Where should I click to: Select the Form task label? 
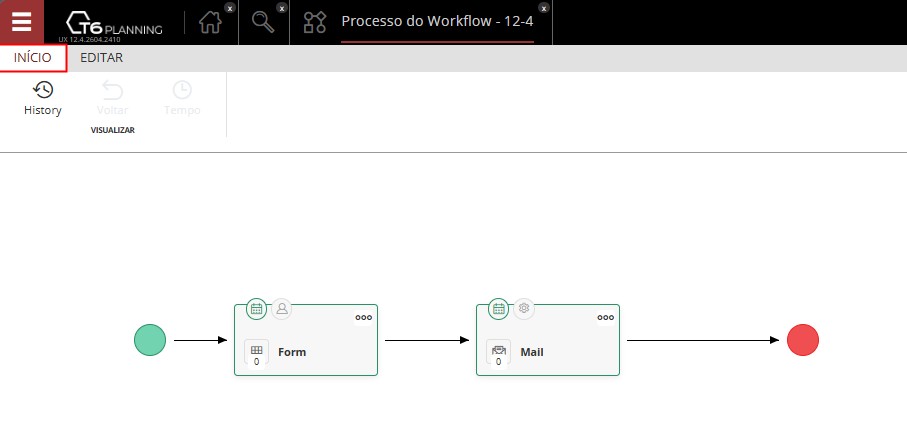coord(292,352)
